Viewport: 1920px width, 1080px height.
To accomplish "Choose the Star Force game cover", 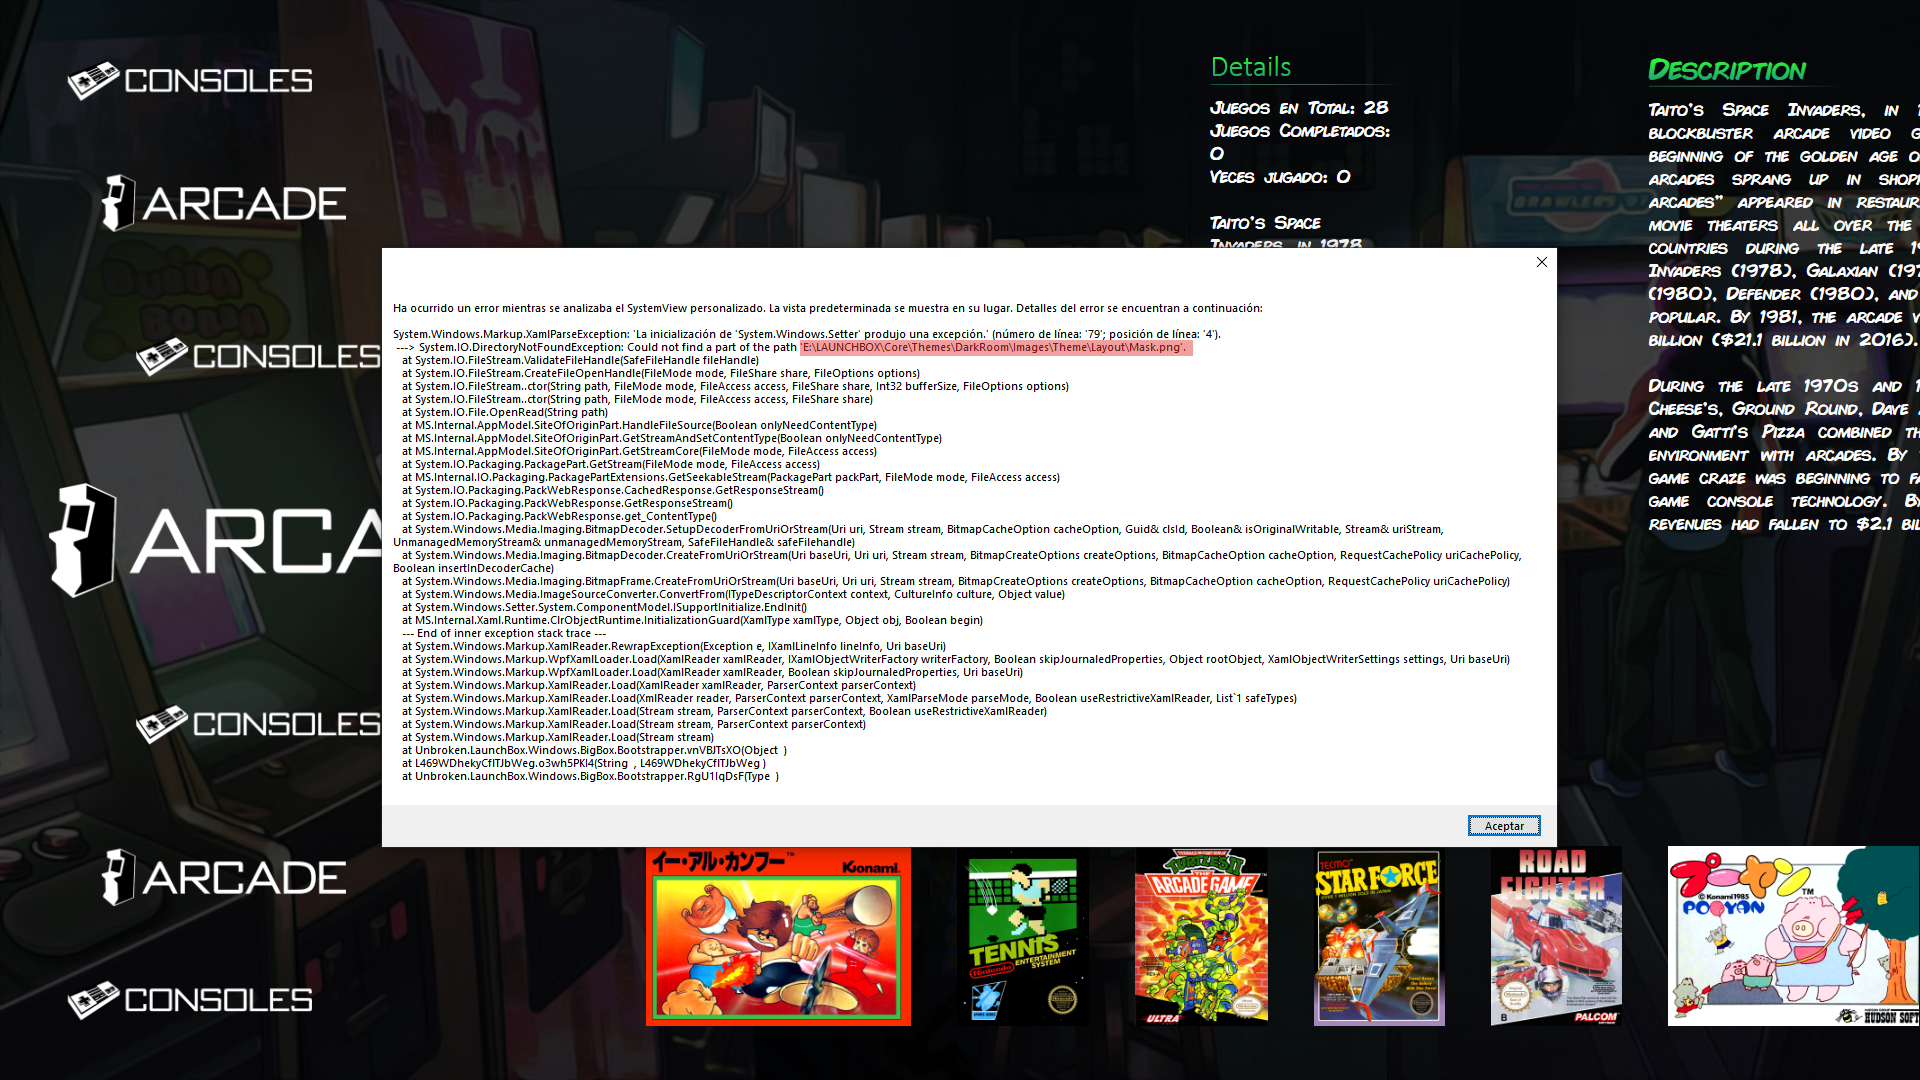I will click(x=1379, y=936).
